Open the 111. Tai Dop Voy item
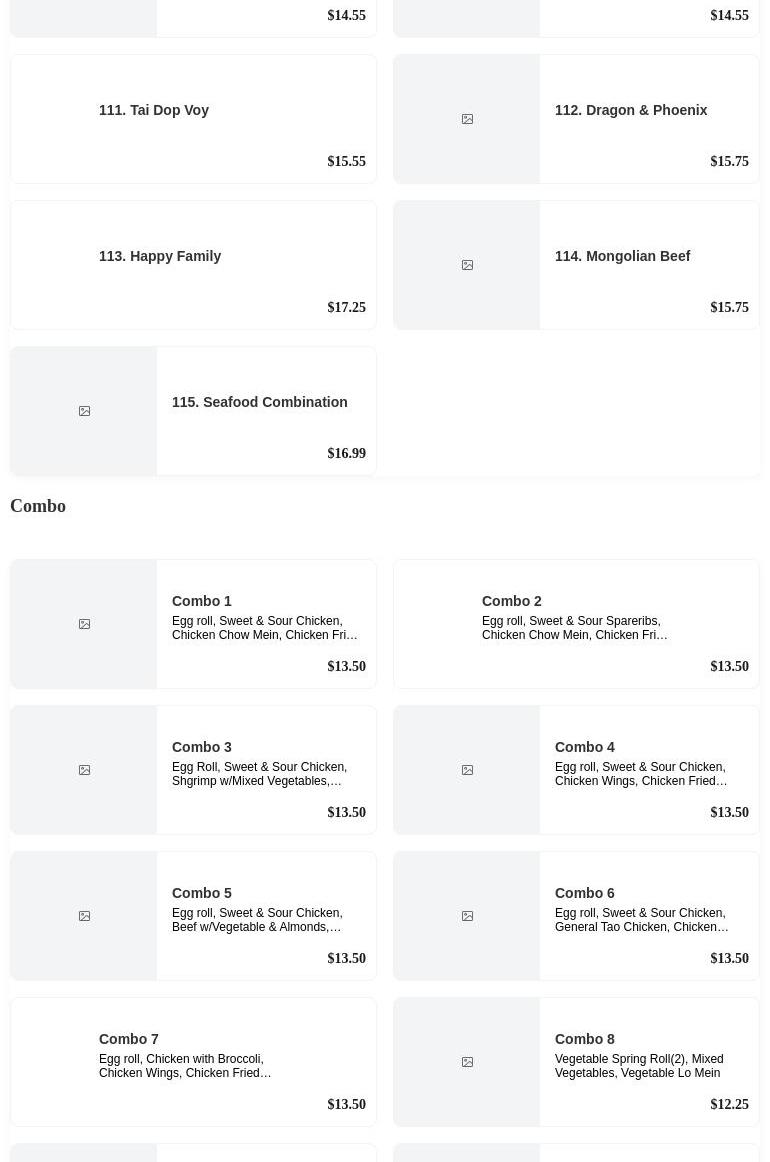 (193, 119)
